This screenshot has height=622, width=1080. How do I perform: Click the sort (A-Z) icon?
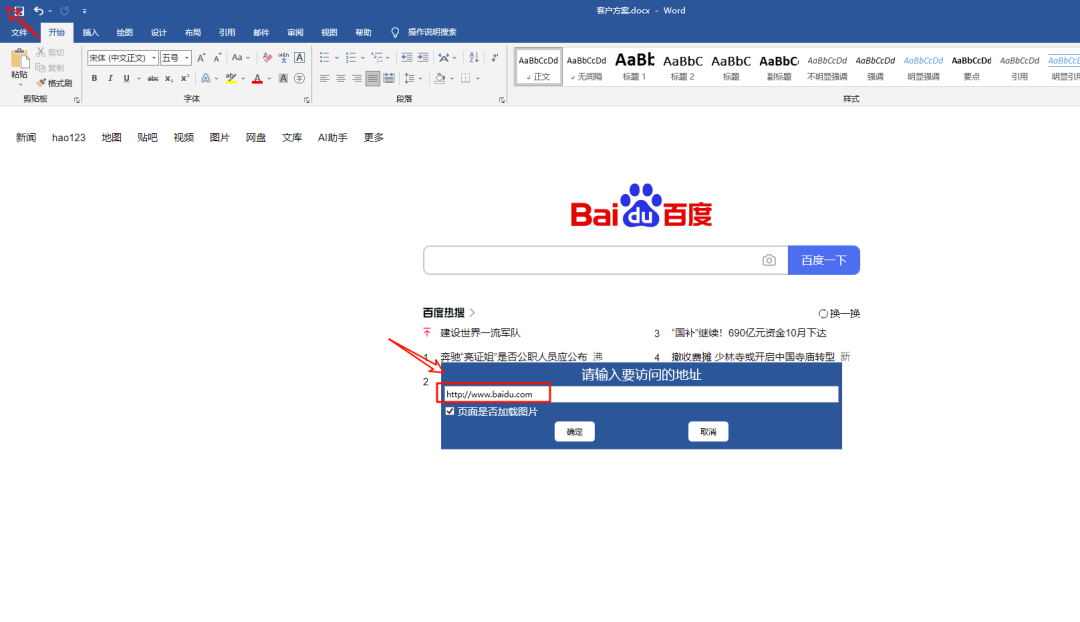(x=474, y=58)
